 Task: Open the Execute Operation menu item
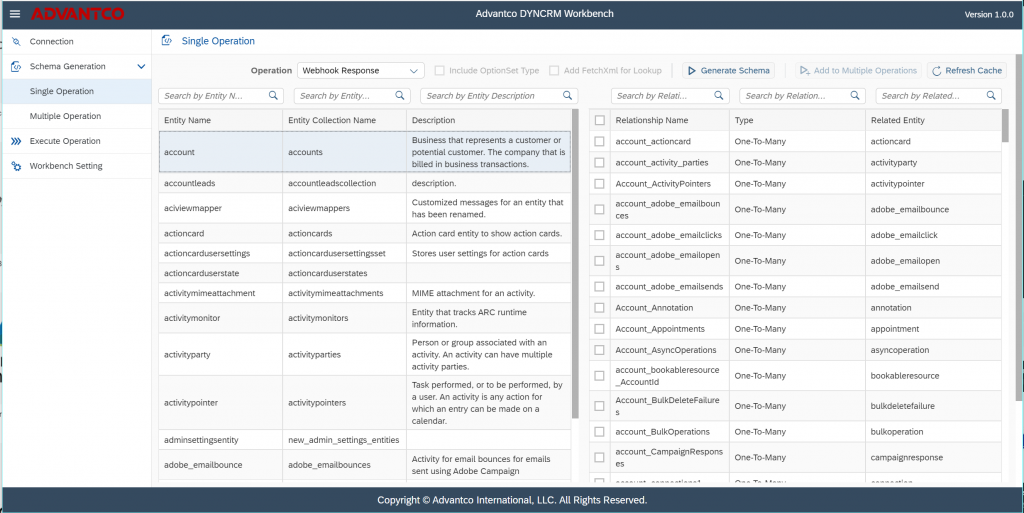(77, 141)
